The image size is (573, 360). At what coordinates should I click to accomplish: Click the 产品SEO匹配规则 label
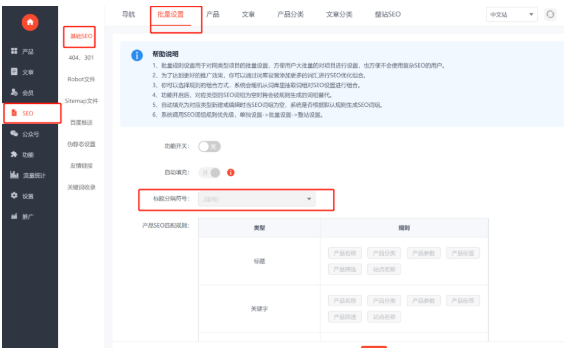click(166, 226)
